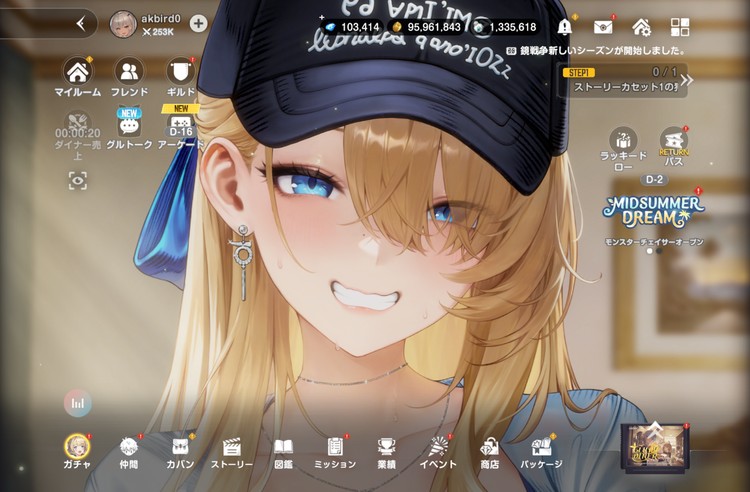Viewport: 750px width, 492px height.
Task: Open the フレンド friends list
Action: click(129, 77)
